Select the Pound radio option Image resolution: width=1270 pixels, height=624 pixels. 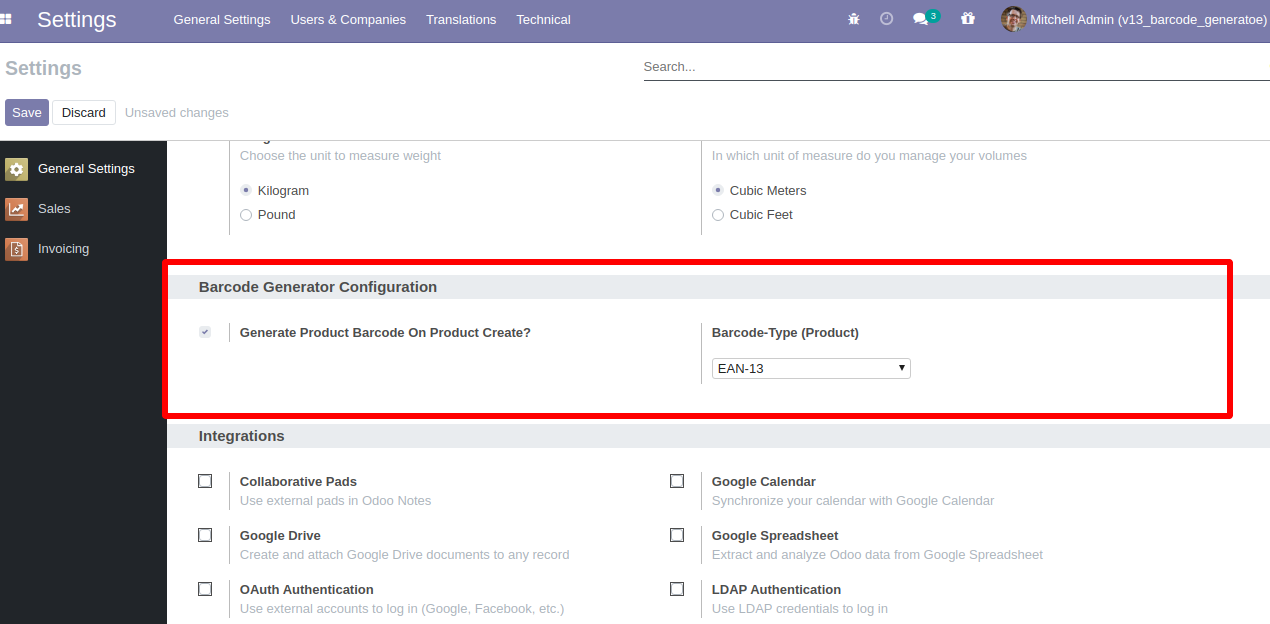pyautogui.click(x=246, y=214)
